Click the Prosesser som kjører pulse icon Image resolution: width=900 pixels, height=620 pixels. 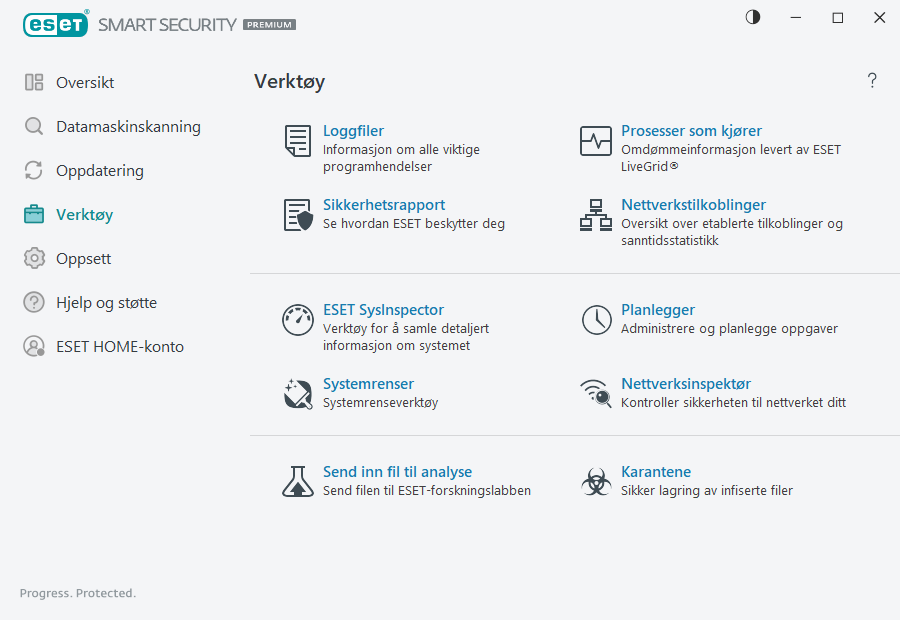point(595,141)
